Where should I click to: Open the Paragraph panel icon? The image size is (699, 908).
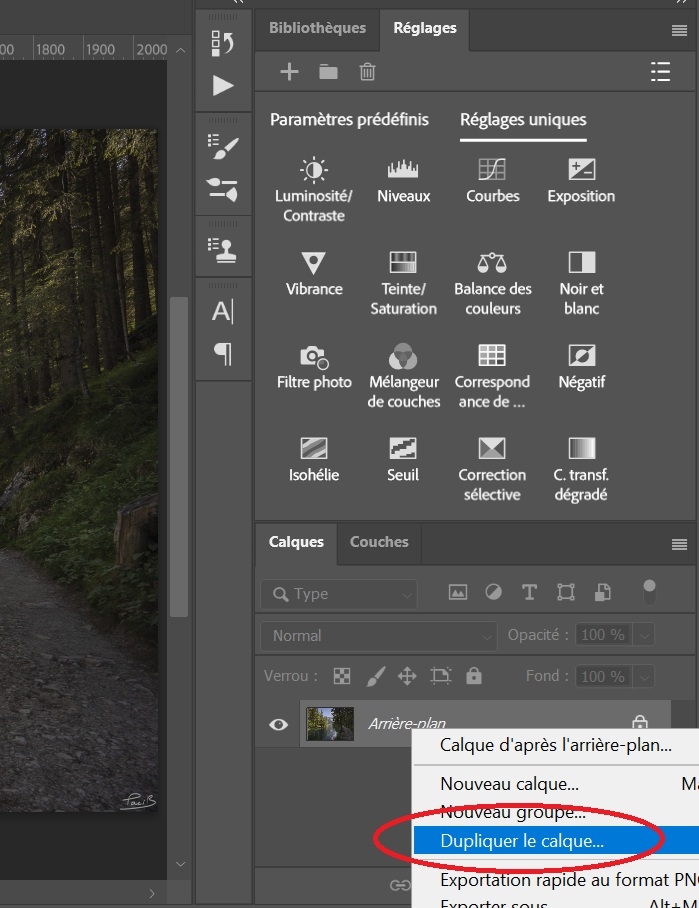pos(223,353)
